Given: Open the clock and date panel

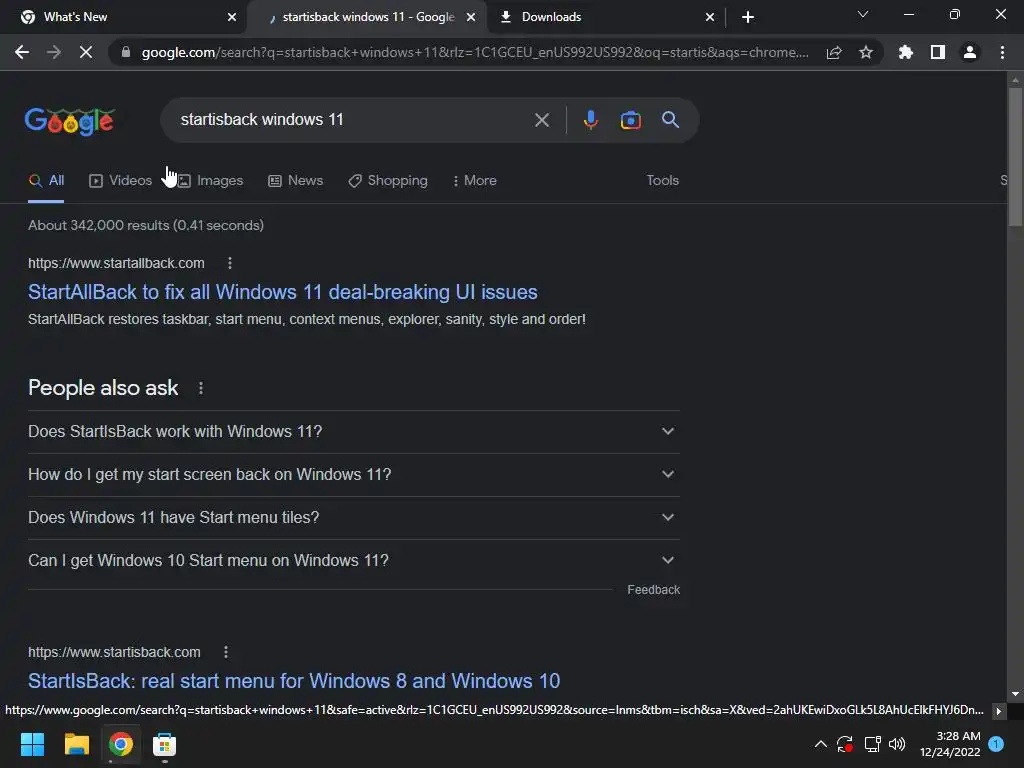Looking at the screenshot, I should tap(950, 744).
